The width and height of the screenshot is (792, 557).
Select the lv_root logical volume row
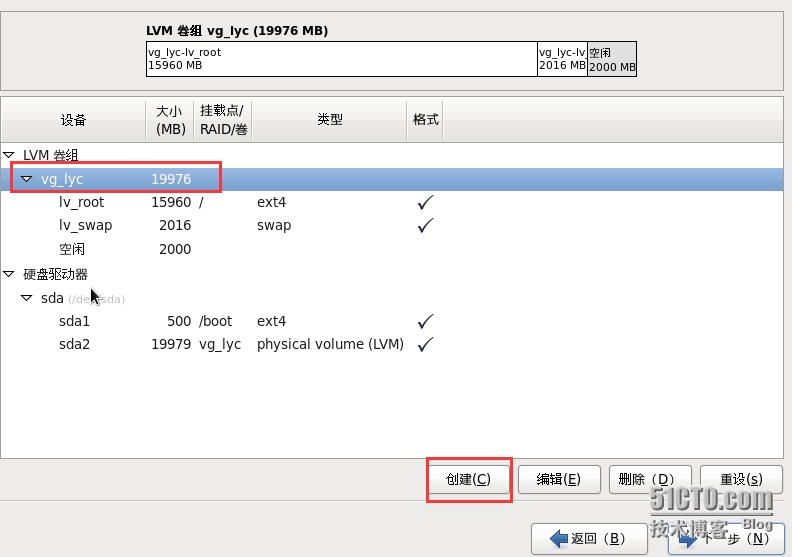[392, 202]
